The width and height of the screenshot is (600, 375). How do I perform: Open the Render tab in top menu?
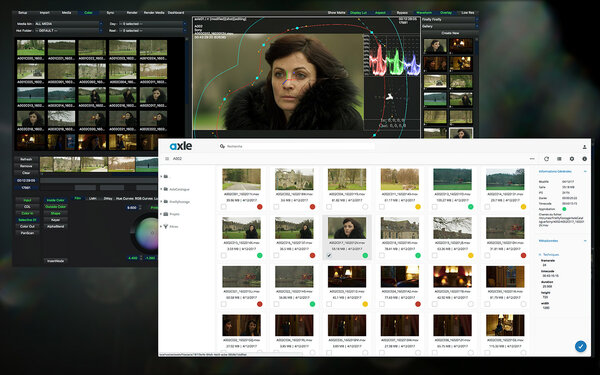(132, 13)
